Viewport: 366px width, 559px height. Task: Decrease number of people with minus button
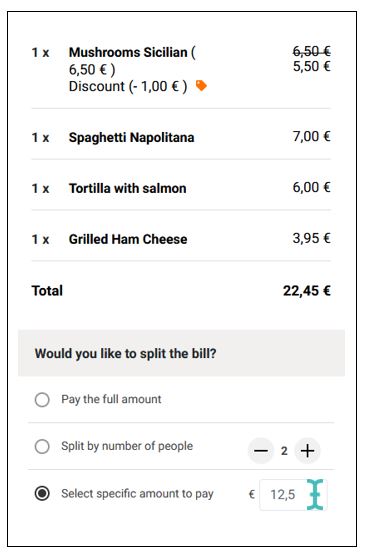point(261,451)
